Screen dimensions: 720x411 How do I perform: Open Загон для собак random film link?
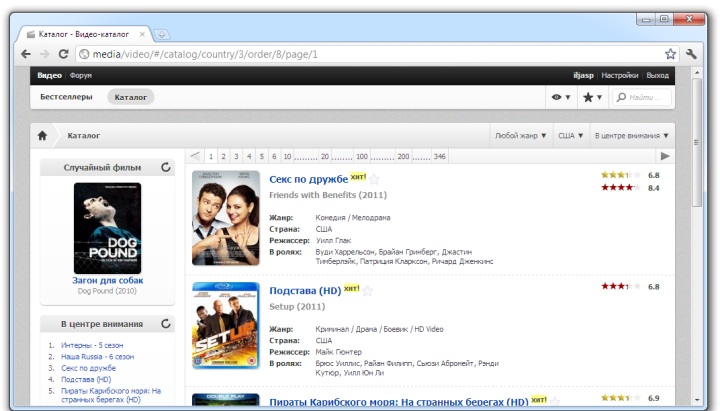(x=107, y=280)
